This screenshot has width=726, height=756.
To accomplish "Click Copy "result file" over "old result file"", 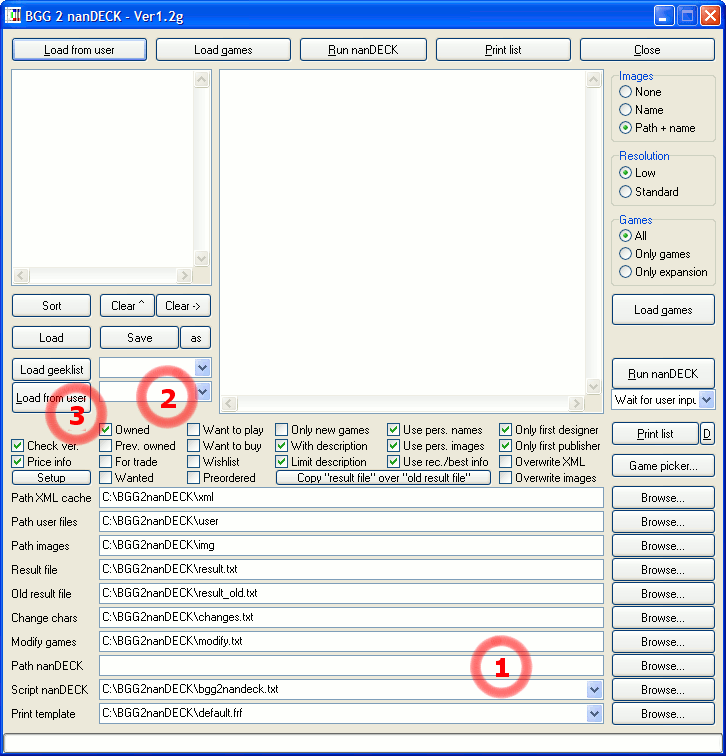I will pyautogui.click(x=383, y=477).
